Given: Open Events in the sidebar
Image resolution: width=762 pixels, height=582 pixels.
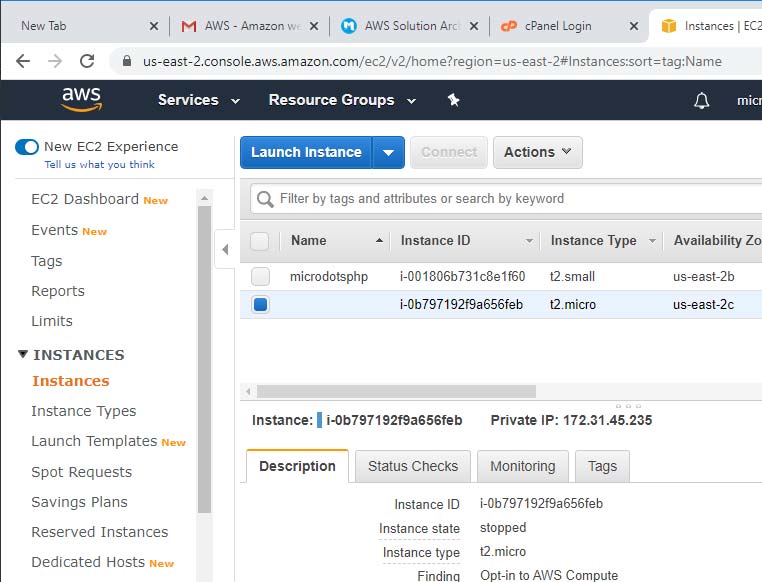Looking at the screenshot, I should tap(54, 230).
